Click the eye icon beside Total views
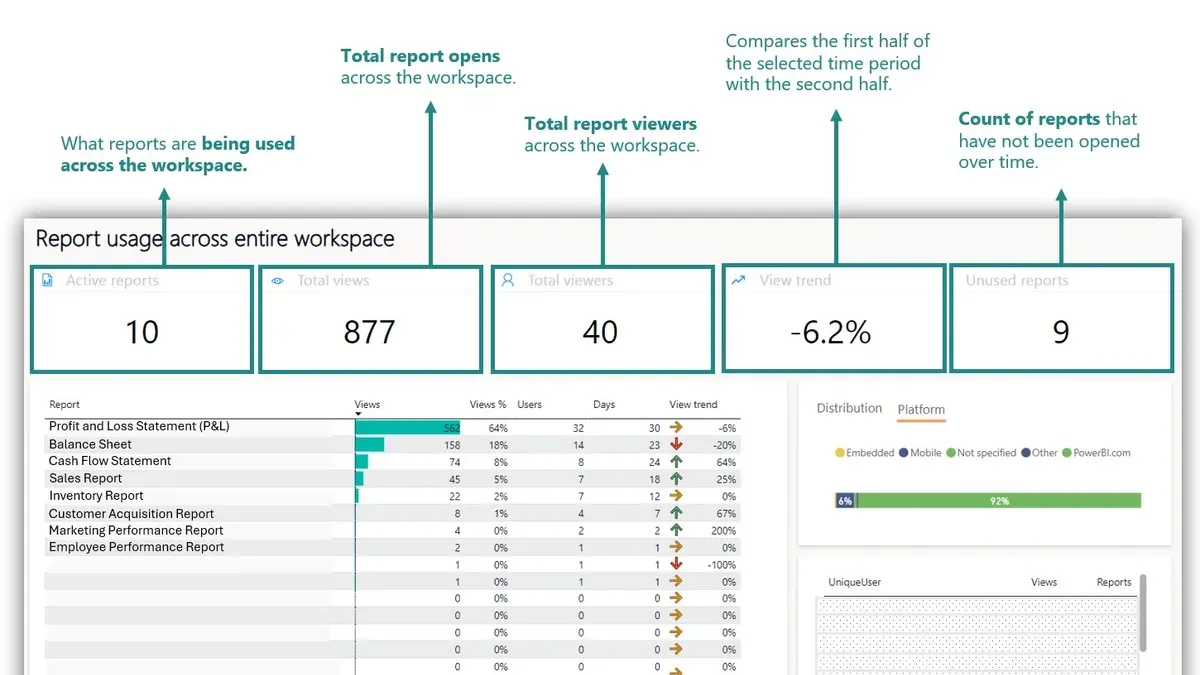The height and width of the screenshot is (675, 1200). (278, 281)
